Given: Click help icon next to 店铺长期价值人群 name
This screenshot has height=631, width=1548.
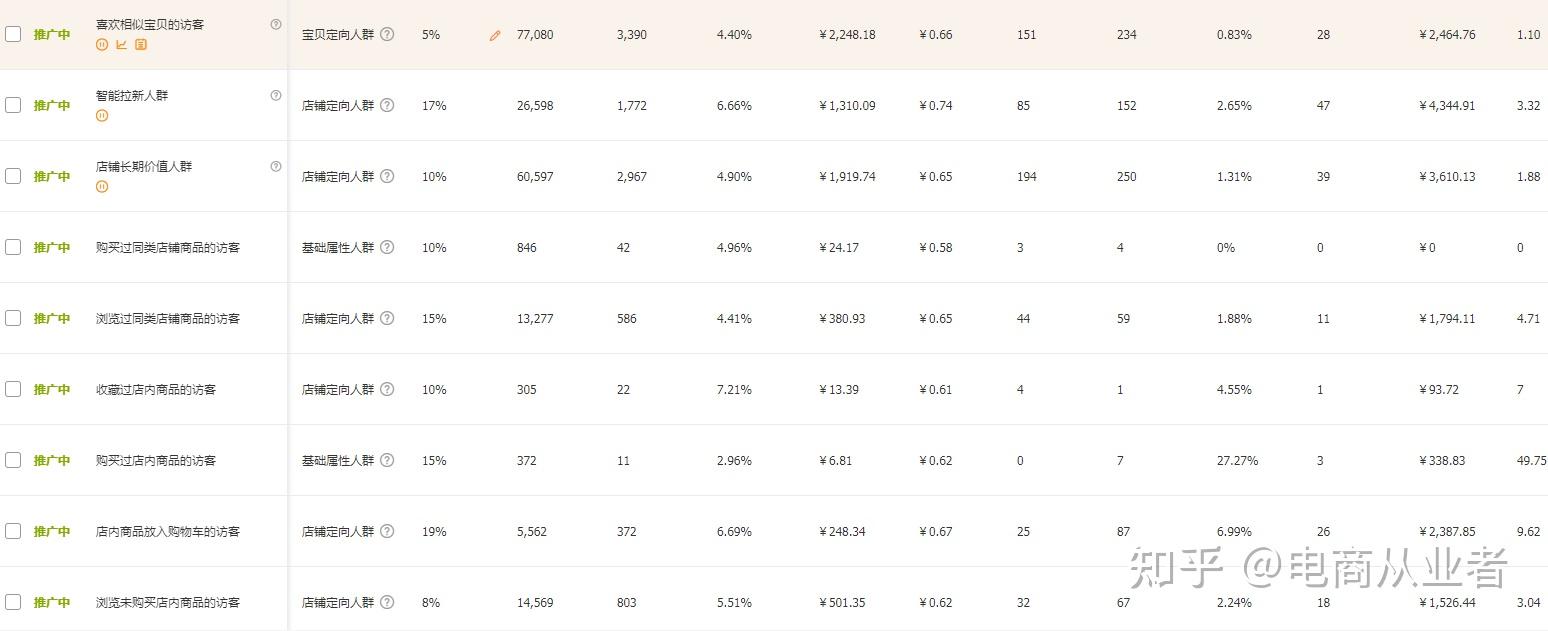Looking at the screenshot, I should click(276, 167).
